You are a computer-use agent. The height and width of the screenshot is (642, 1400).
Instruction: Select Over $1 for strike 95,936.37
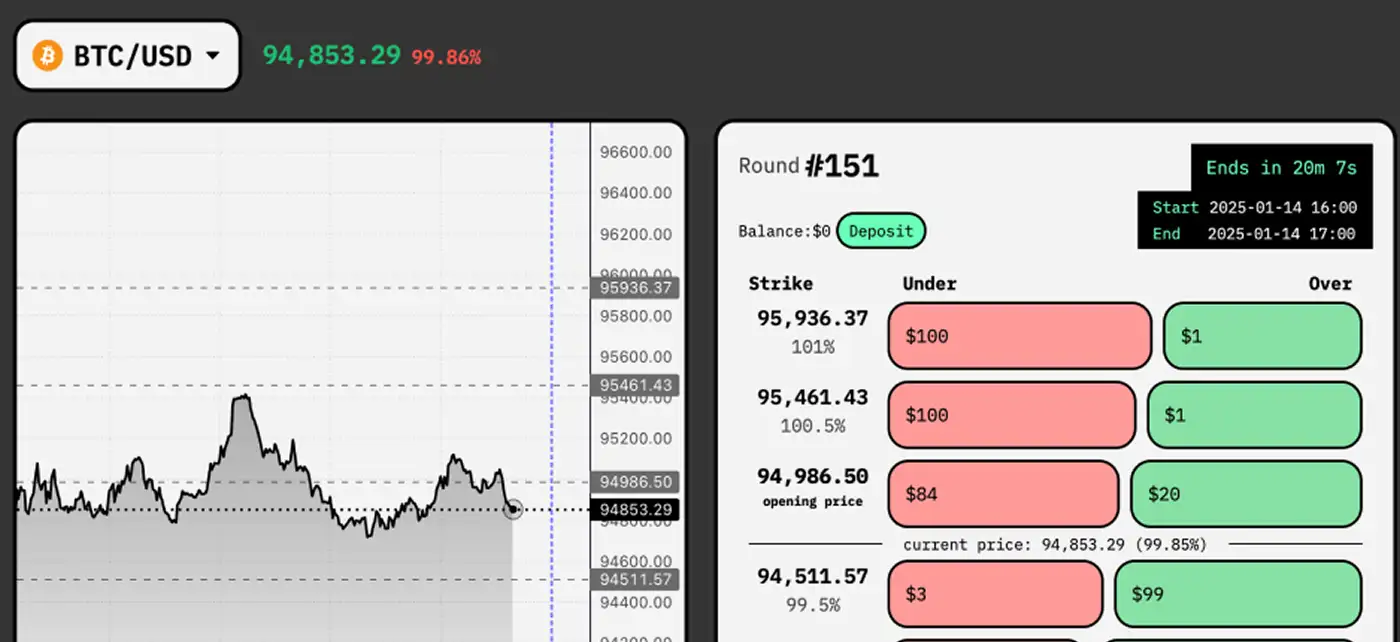1261,336
